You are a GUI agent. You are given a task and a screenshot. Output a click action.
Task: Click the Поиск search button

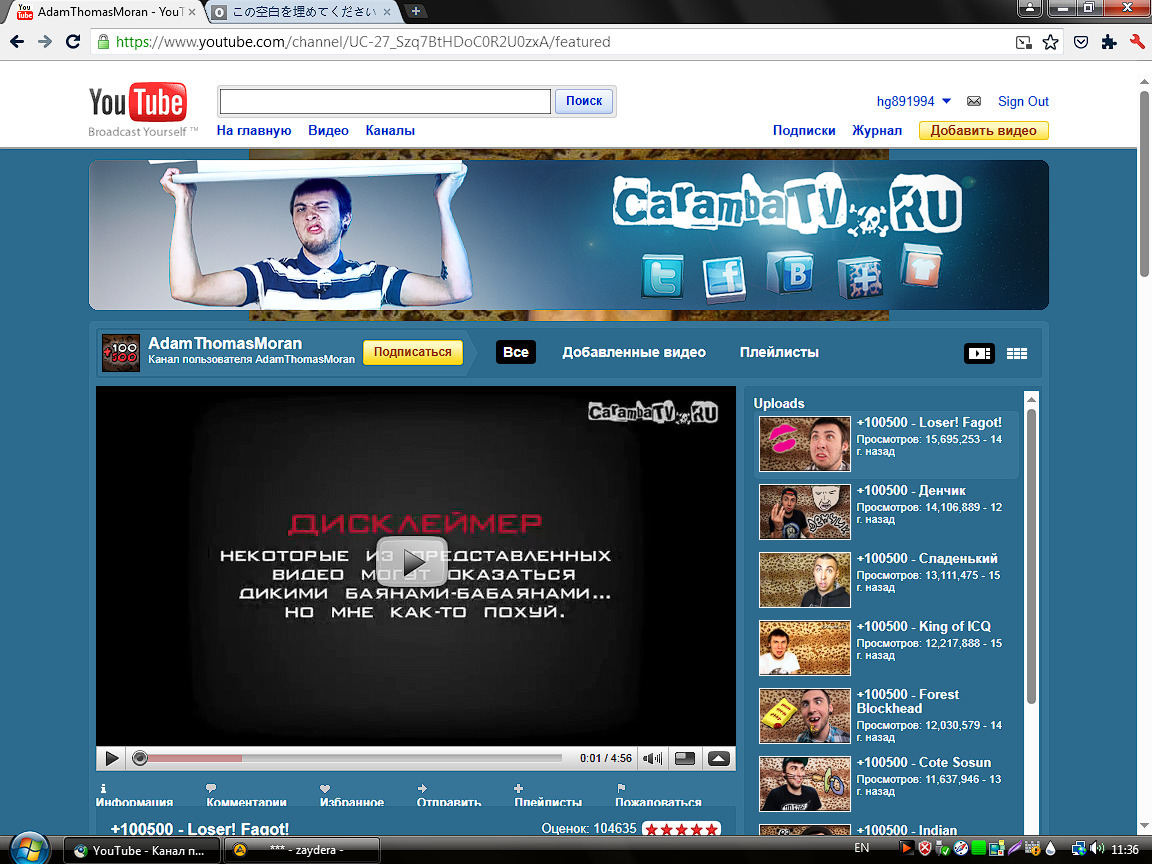[x=584, y=101]
